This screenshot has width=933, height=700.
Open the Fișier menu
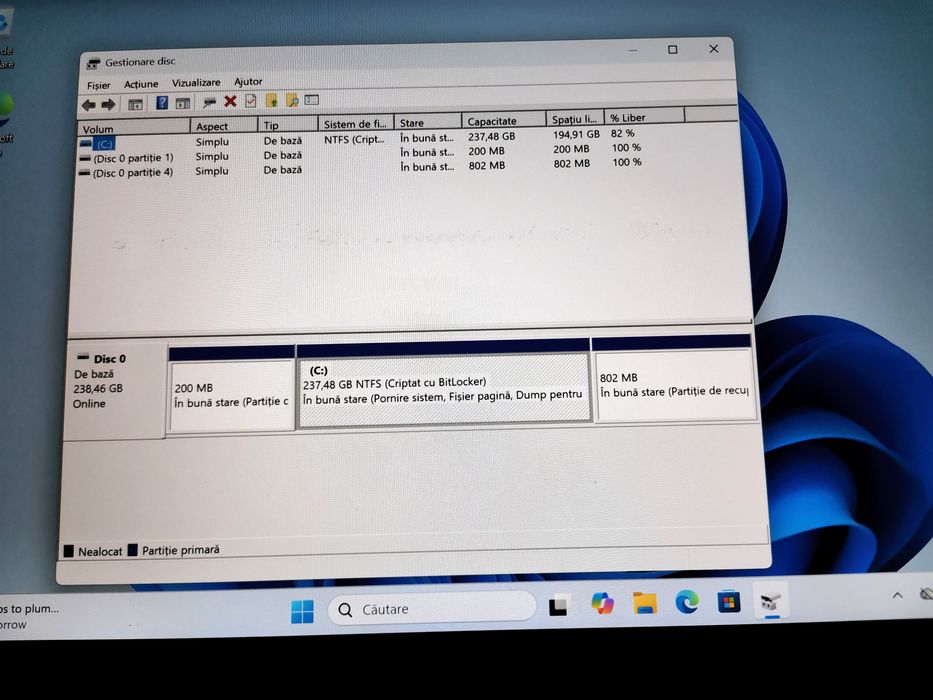(x=99, y=85)
